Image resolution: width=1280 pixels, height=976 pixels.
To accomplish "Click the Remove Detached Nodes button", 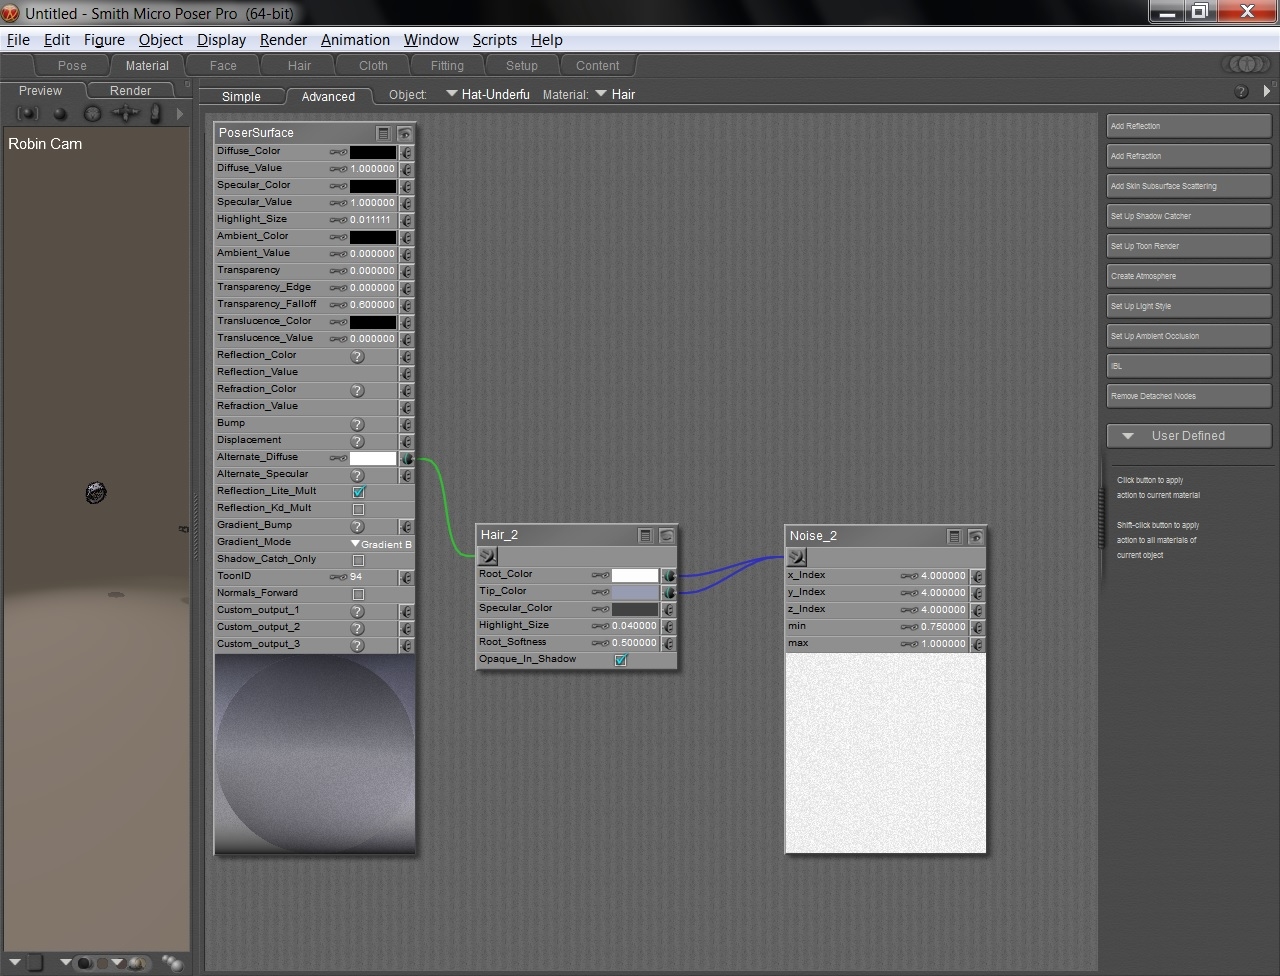I will click(1188, 396).
